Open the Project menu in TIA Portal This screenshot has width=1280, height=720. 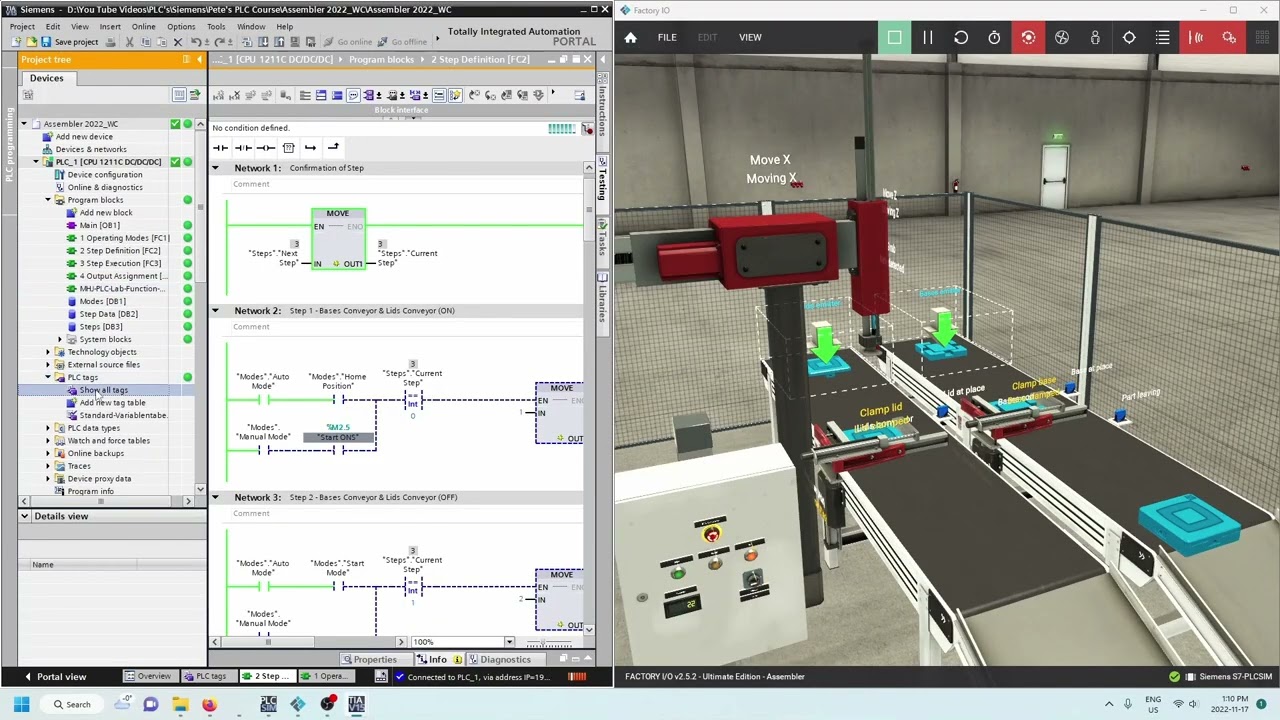(22, 26)
